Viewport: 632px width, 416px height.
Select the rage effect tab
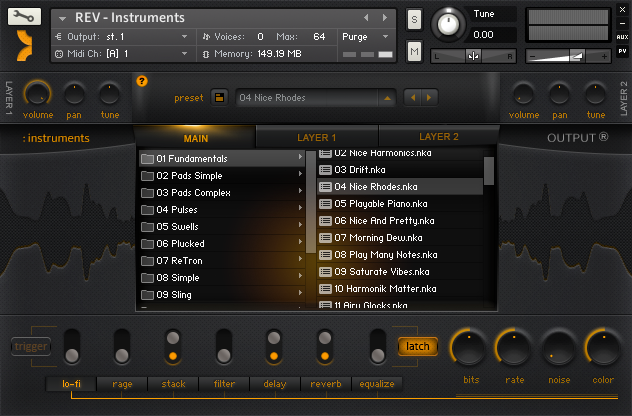[122, 384]
